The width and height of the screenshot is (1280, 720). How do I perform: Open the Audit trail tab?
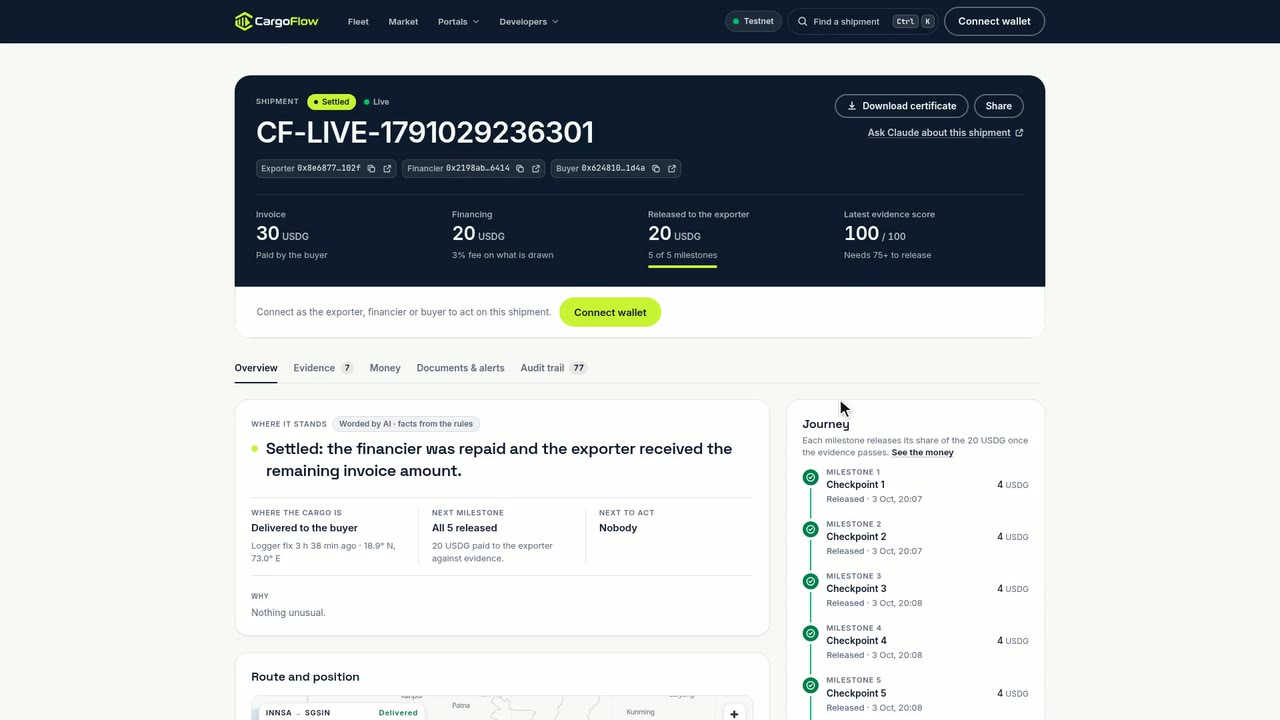553,368
